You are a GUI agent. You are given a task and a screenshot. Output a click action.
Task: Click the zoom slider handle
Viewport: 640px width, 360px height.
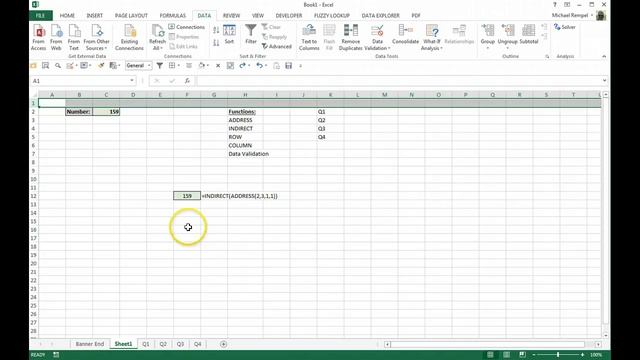pos(558,355)
